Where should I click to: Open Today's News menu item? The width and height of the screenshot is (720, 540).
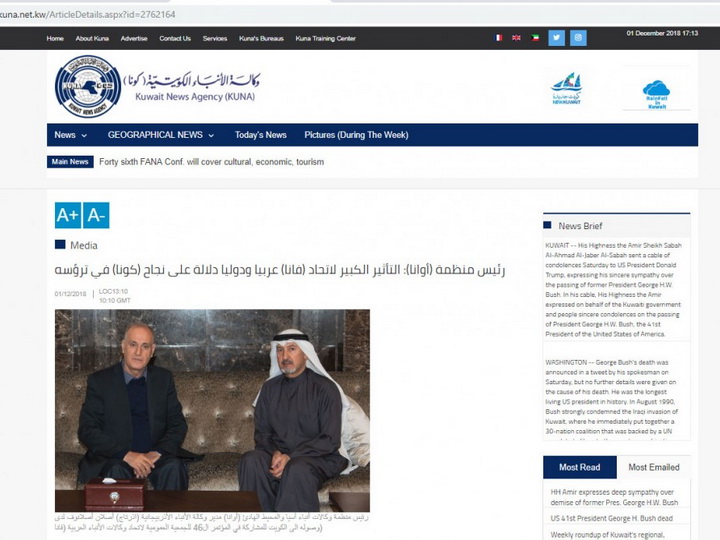click(261, 135)
